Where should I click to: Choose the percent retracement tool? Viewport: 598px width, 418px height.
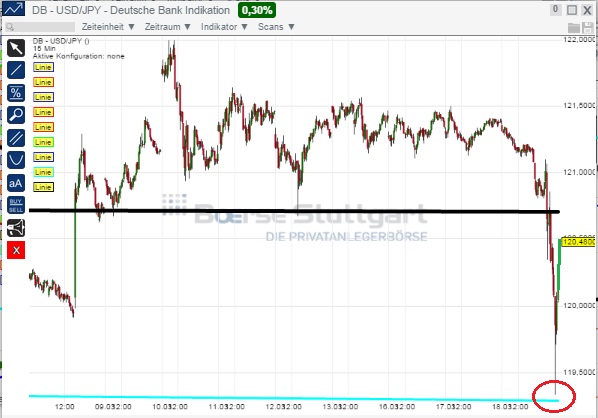point(16,93)
